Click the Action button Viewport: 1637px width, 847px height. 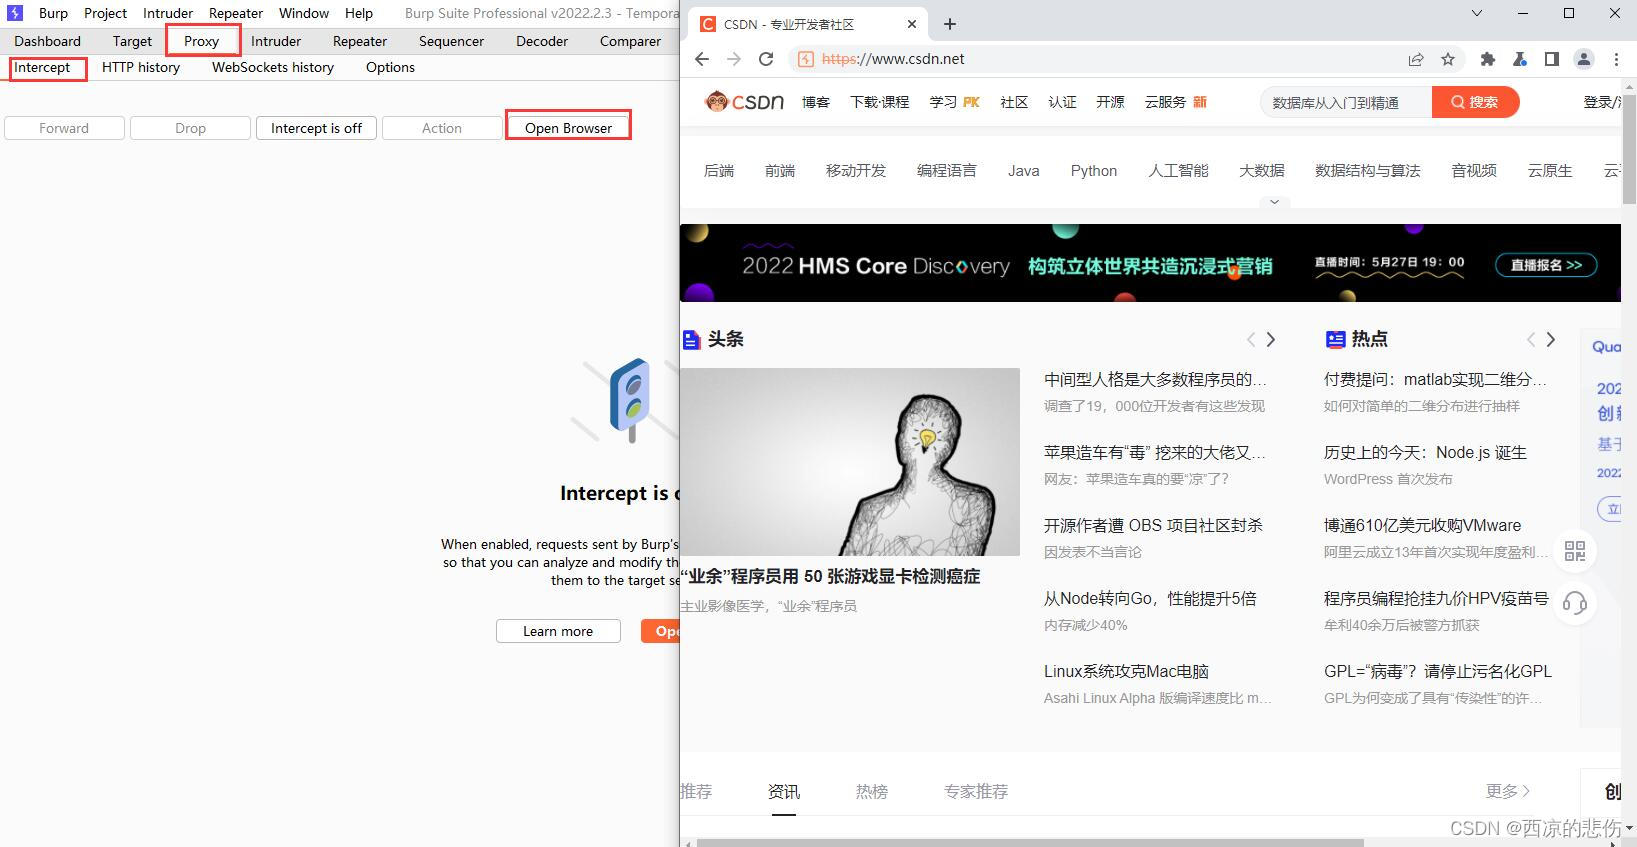(x=442, y=128)
